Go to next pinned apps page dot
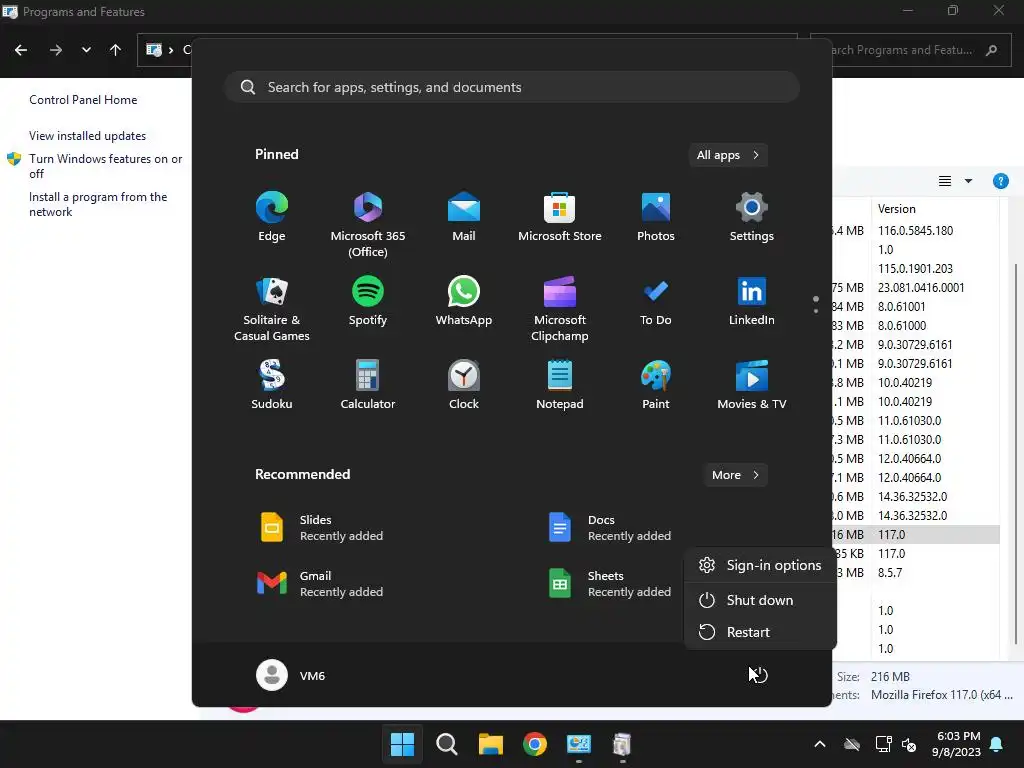The image size is (1024, 768). click(816, 311)
